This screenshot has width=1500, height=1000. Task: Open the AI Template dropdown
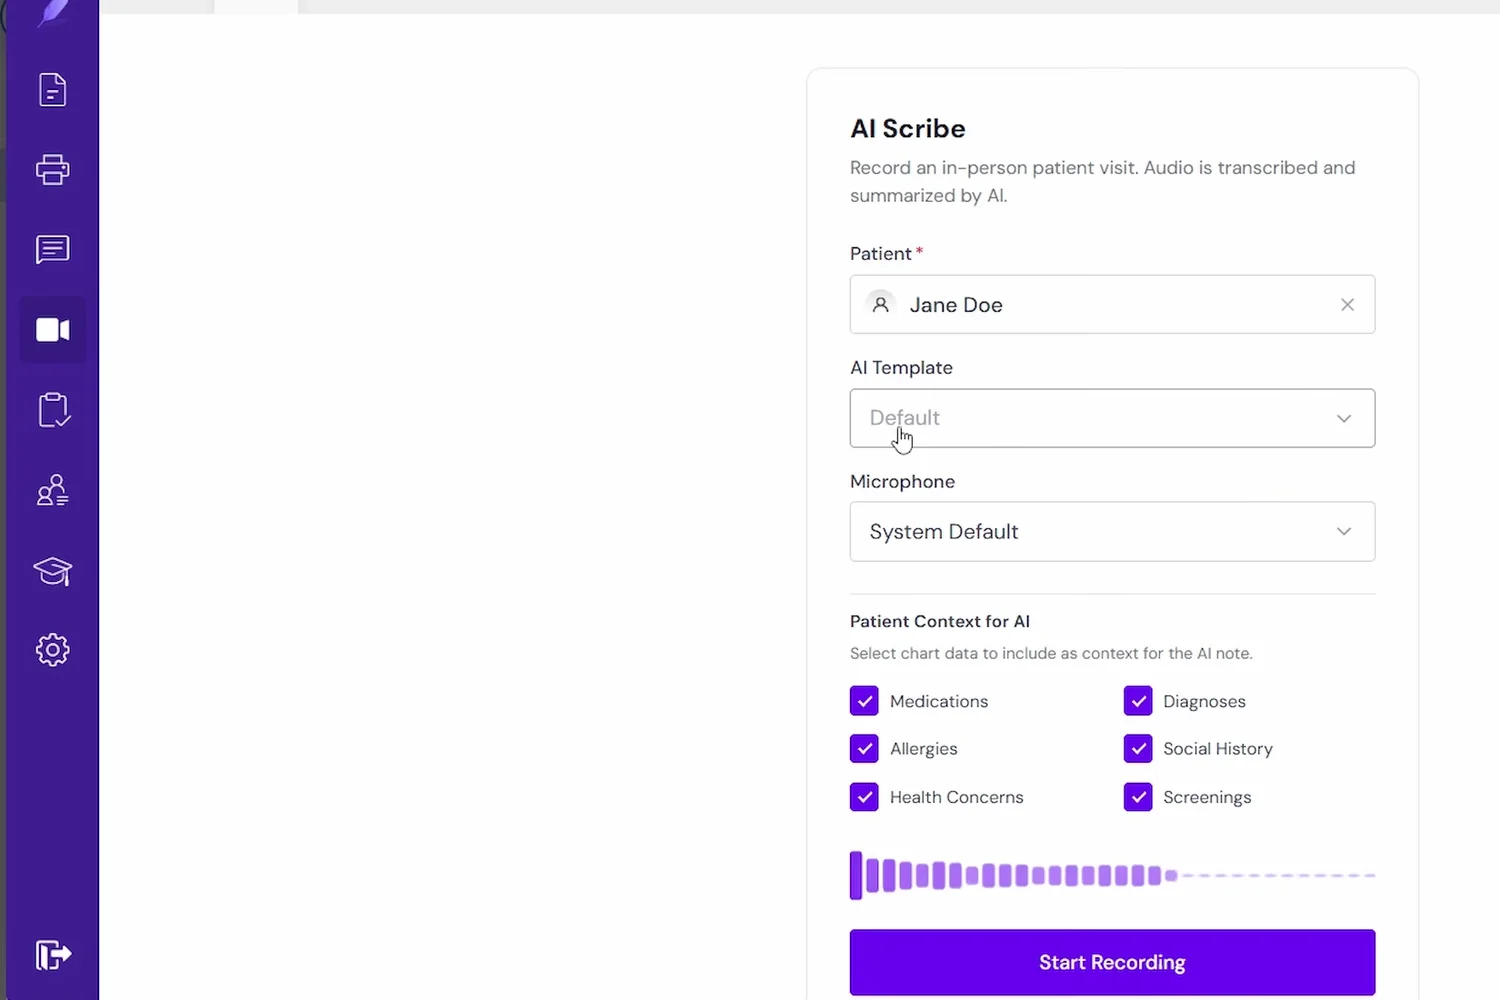pos(1112,418)
